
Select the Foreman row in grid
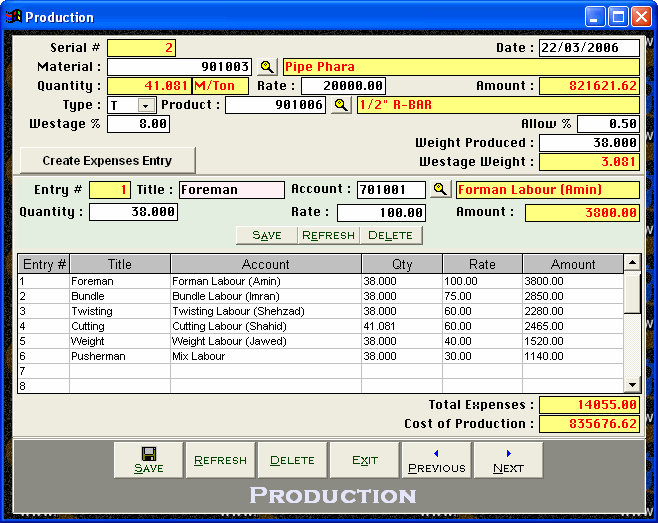tap(321, 281)
